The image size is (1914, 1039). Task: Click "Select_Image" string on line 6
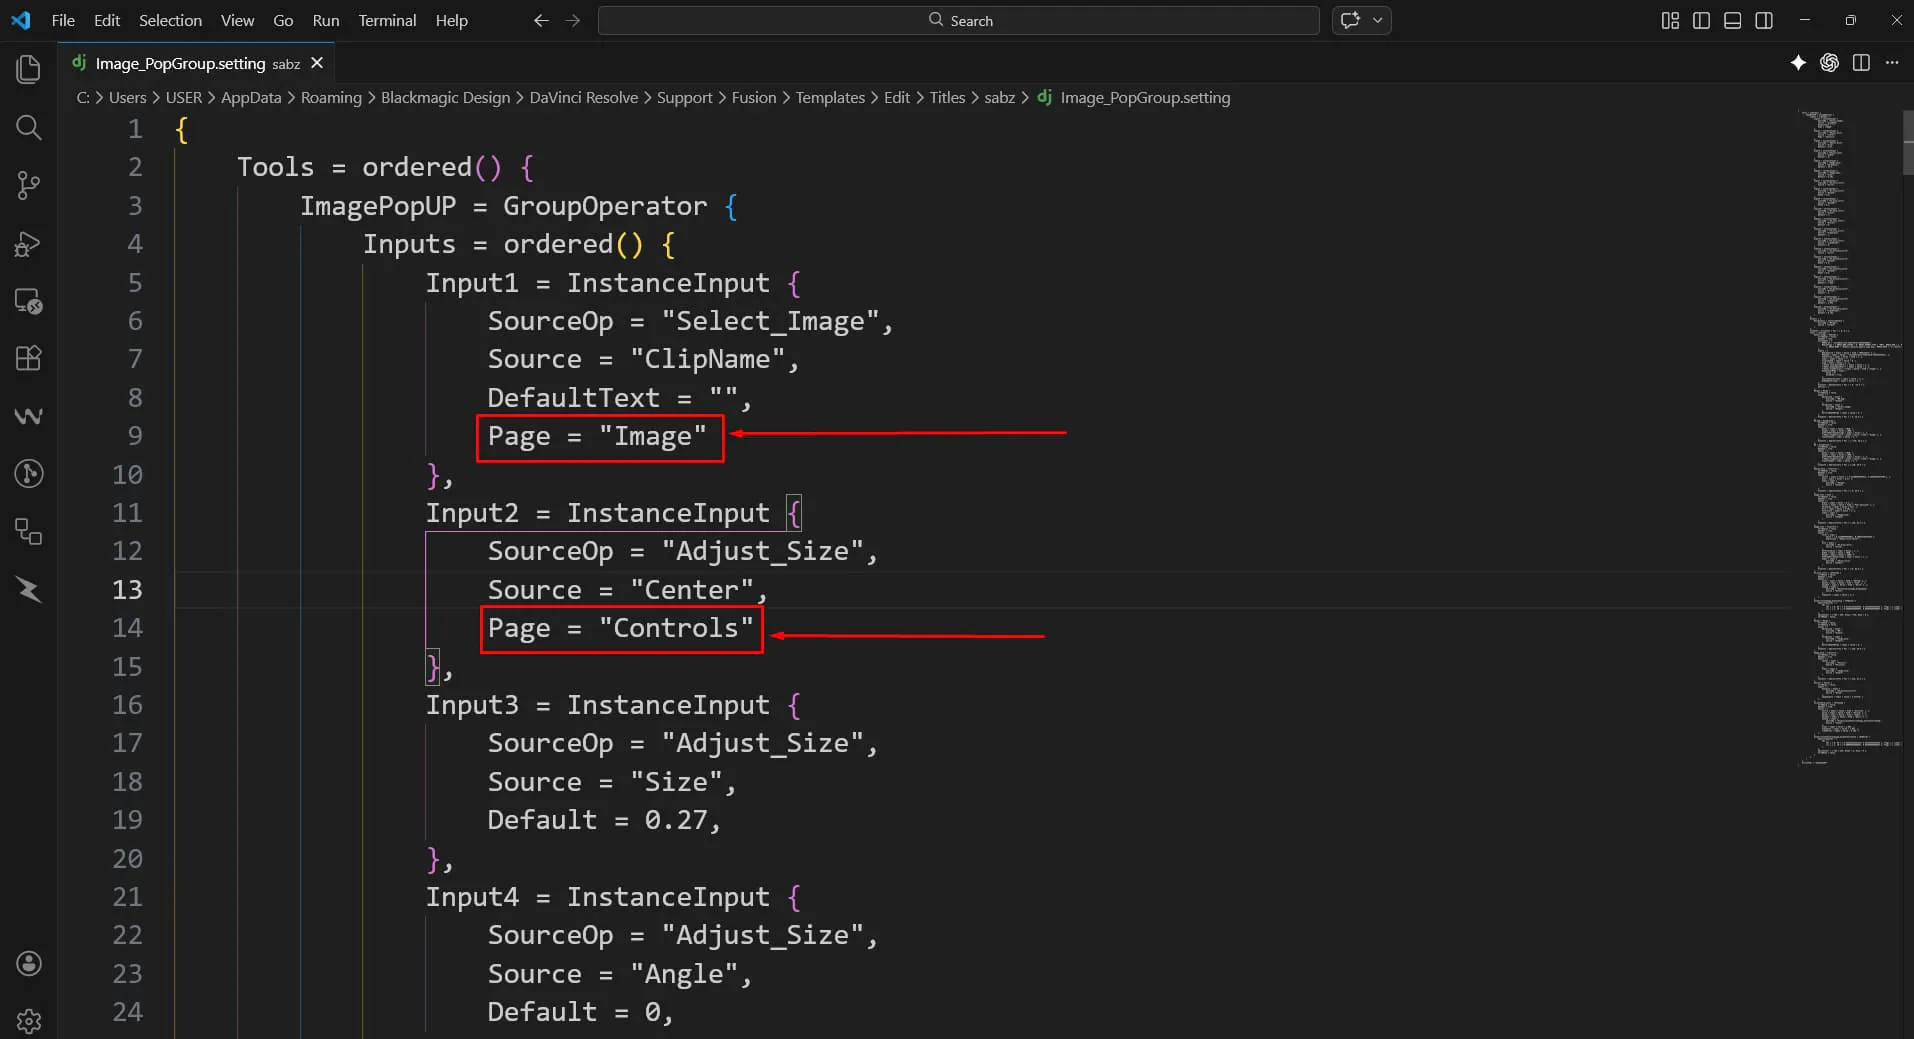770,321
